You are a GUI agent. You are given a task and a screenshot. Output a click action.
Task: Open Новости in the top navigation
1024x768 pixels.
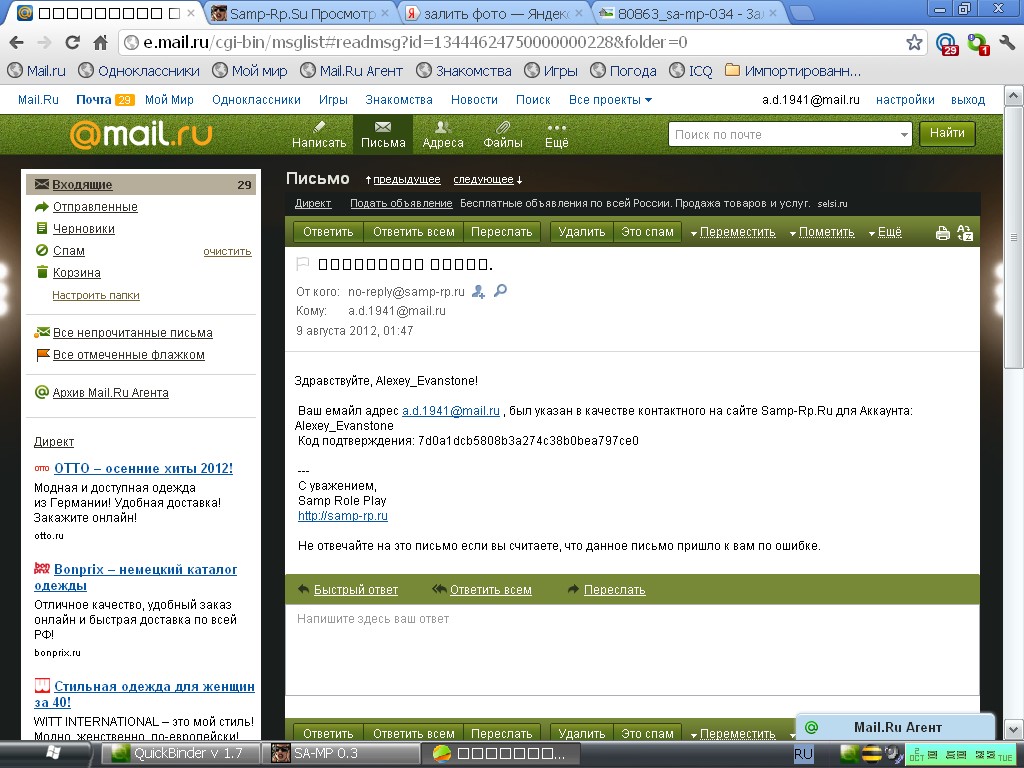pyautogui.click(x=474, y=100)
